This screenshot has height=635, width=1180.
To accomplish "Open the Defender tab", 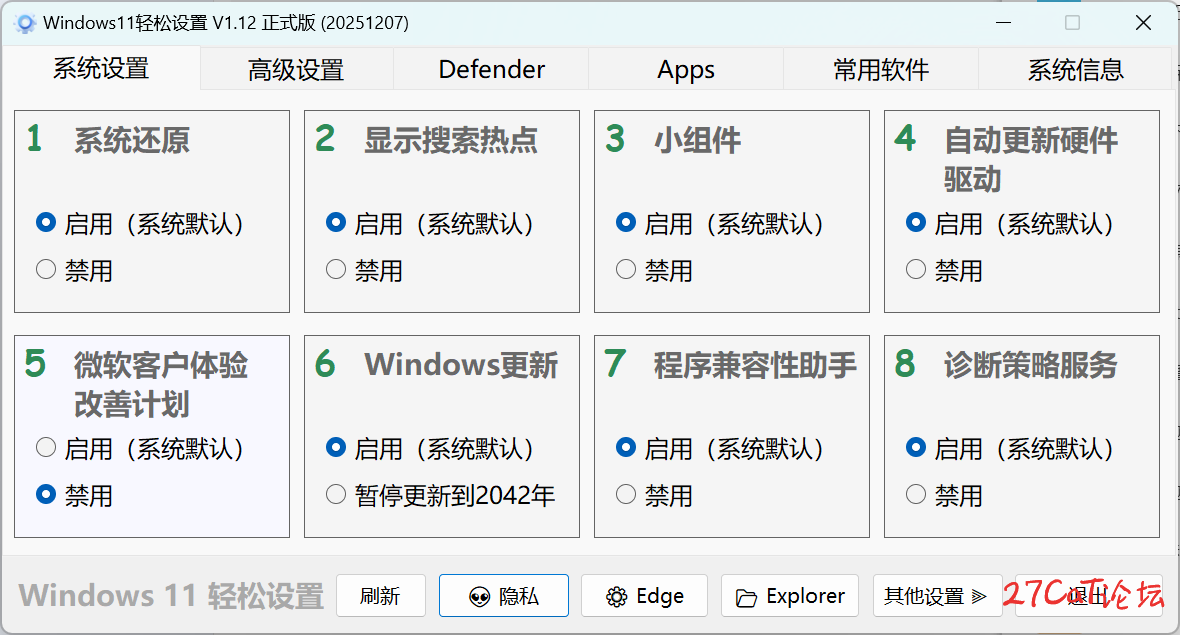I will coord(491,70).
